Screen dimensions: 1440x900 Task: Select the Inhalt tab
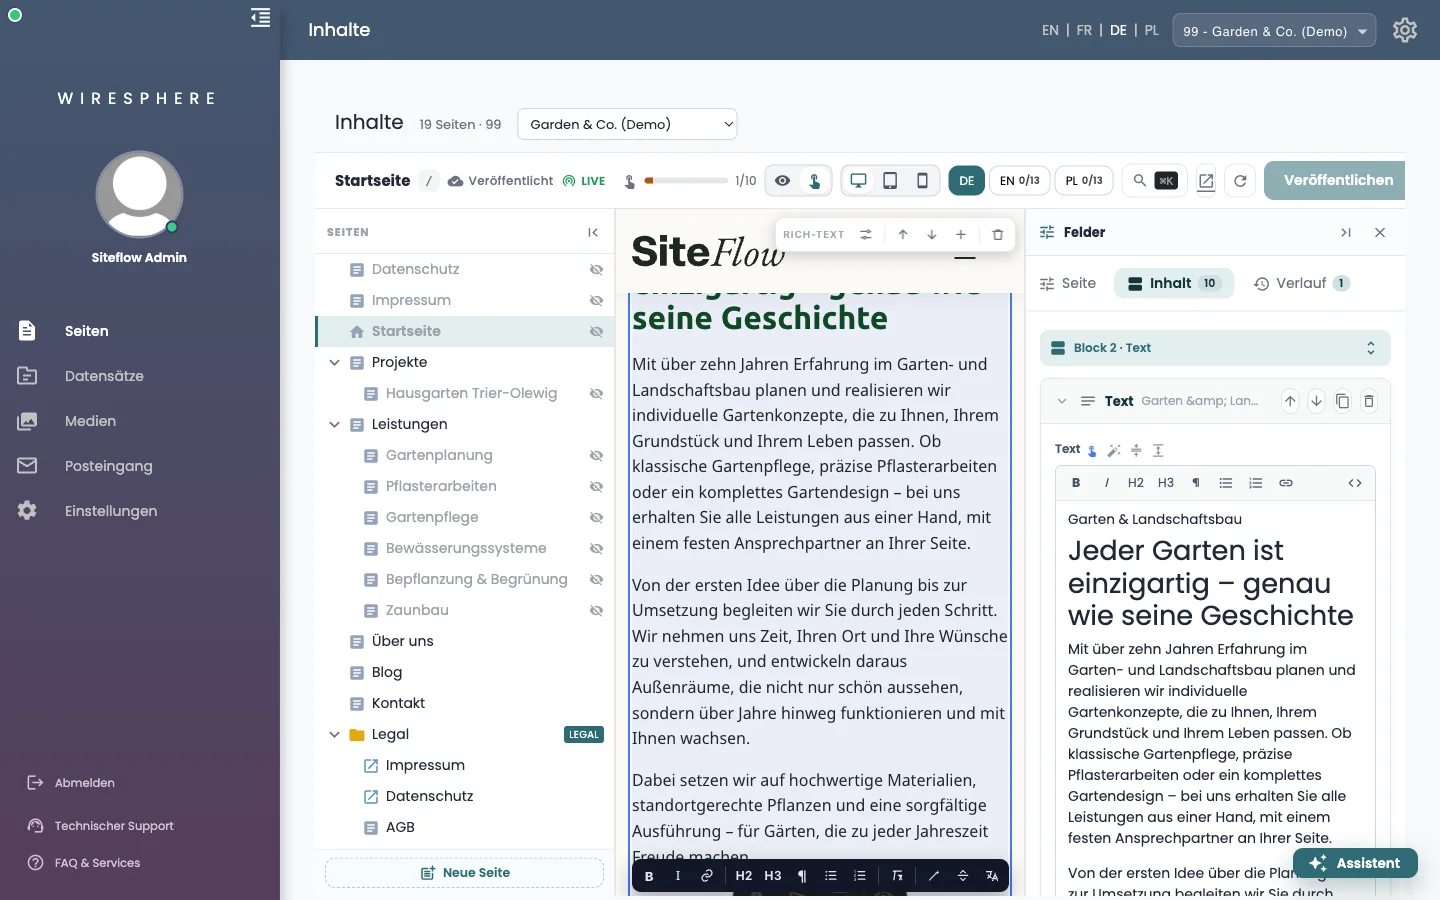1174,283
